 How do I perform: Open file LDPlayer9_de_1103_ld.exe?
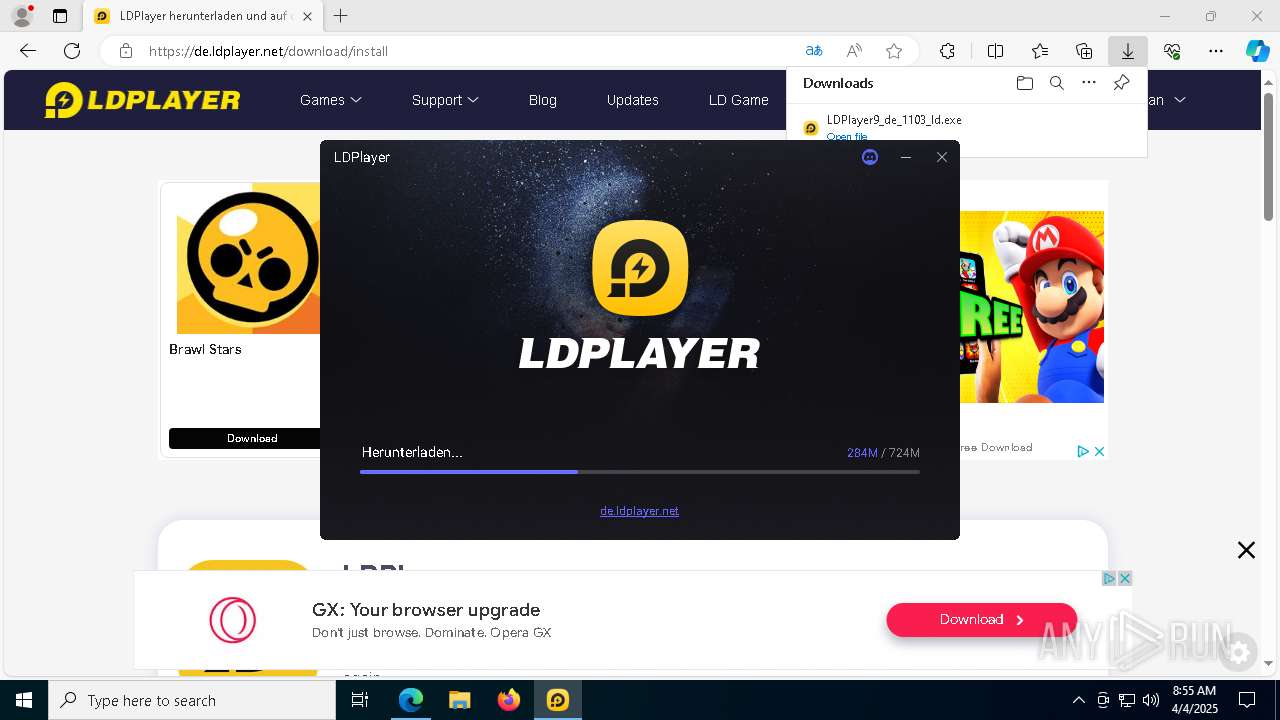point(847,136)
